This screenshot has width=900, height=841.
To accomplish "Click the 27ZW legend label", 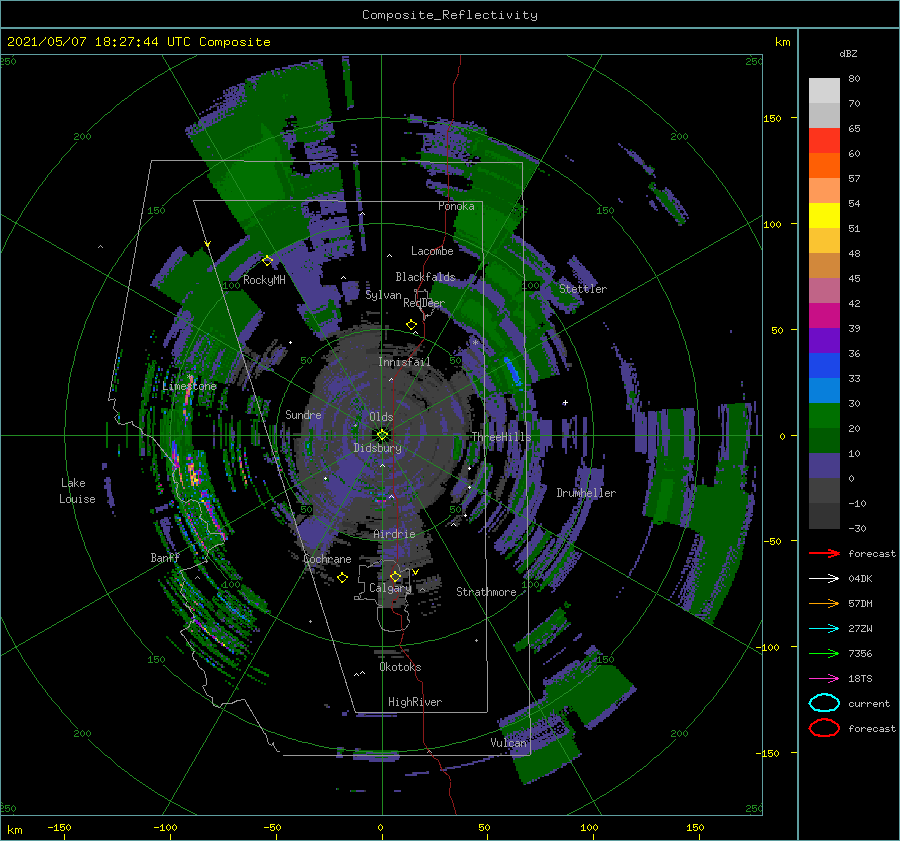I will [860, 629].
